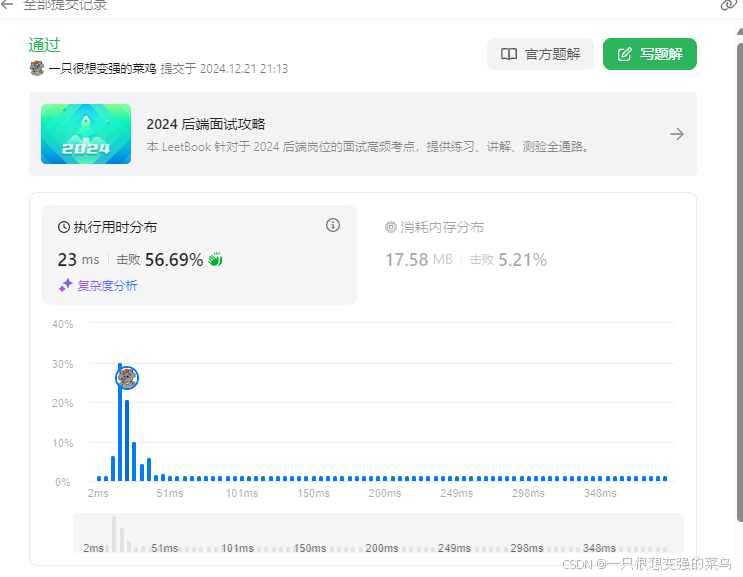Go back via the left arrow icon

point(7,5)
